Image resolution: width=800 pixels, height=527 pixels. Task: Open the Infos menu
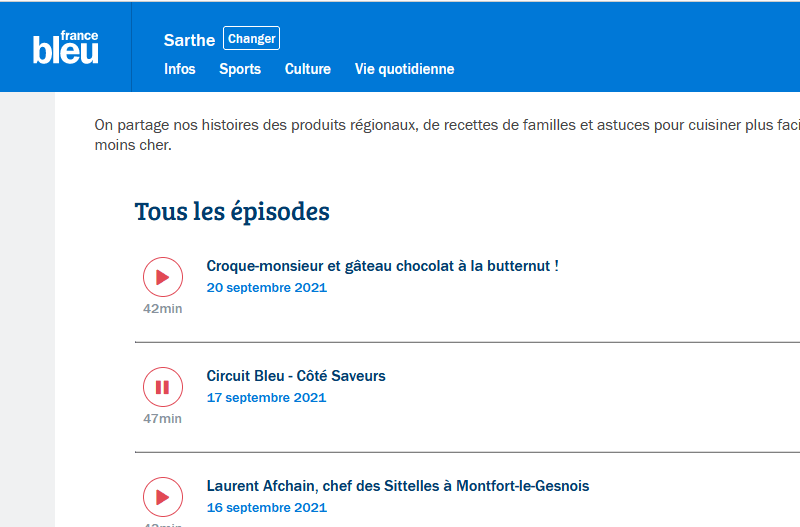pos(180,69)
